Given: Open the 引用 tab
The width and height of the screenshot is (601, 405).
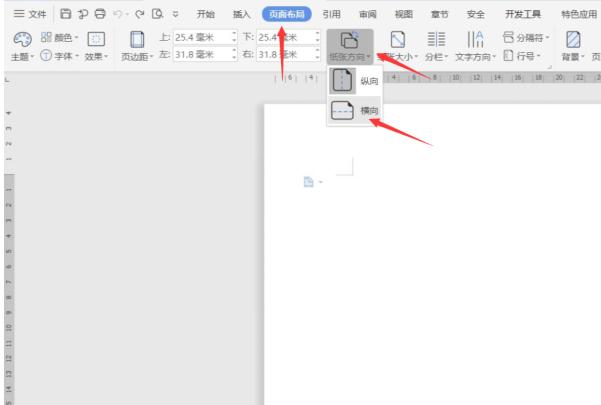Looking at the screenshot, I should coord(332,14).
